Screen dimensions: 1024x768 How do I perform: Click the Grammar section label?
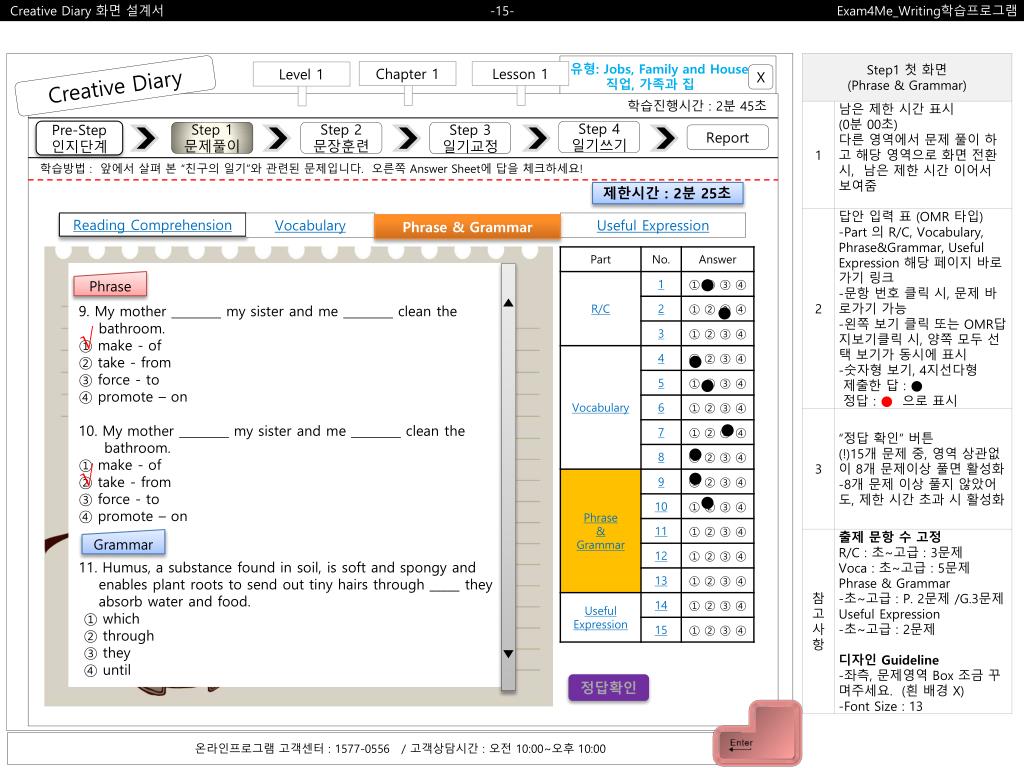tap(123, 544)
